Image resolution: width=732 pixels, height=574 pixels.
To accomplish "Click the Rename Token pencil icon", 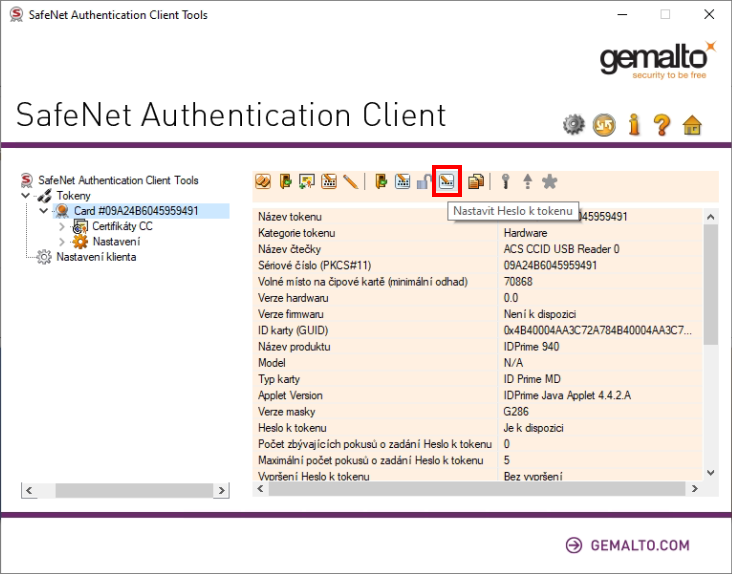I will tap(350, 181).
